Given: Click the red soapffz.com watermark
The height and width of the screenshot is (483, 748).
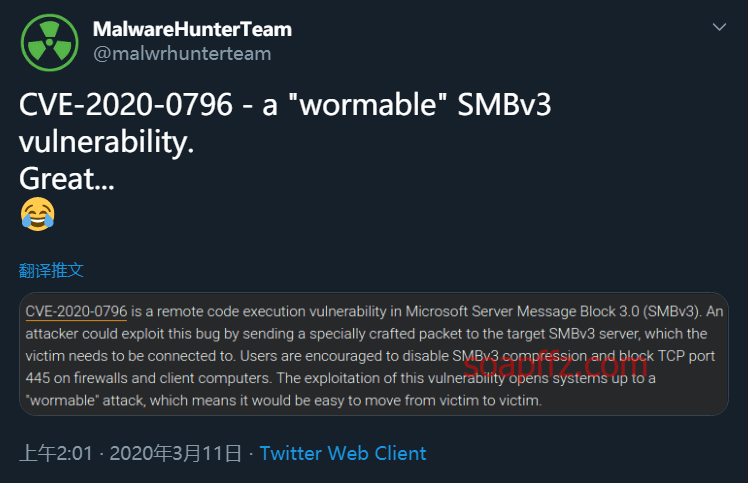Looking at the screenshot, I should (555, 367).
